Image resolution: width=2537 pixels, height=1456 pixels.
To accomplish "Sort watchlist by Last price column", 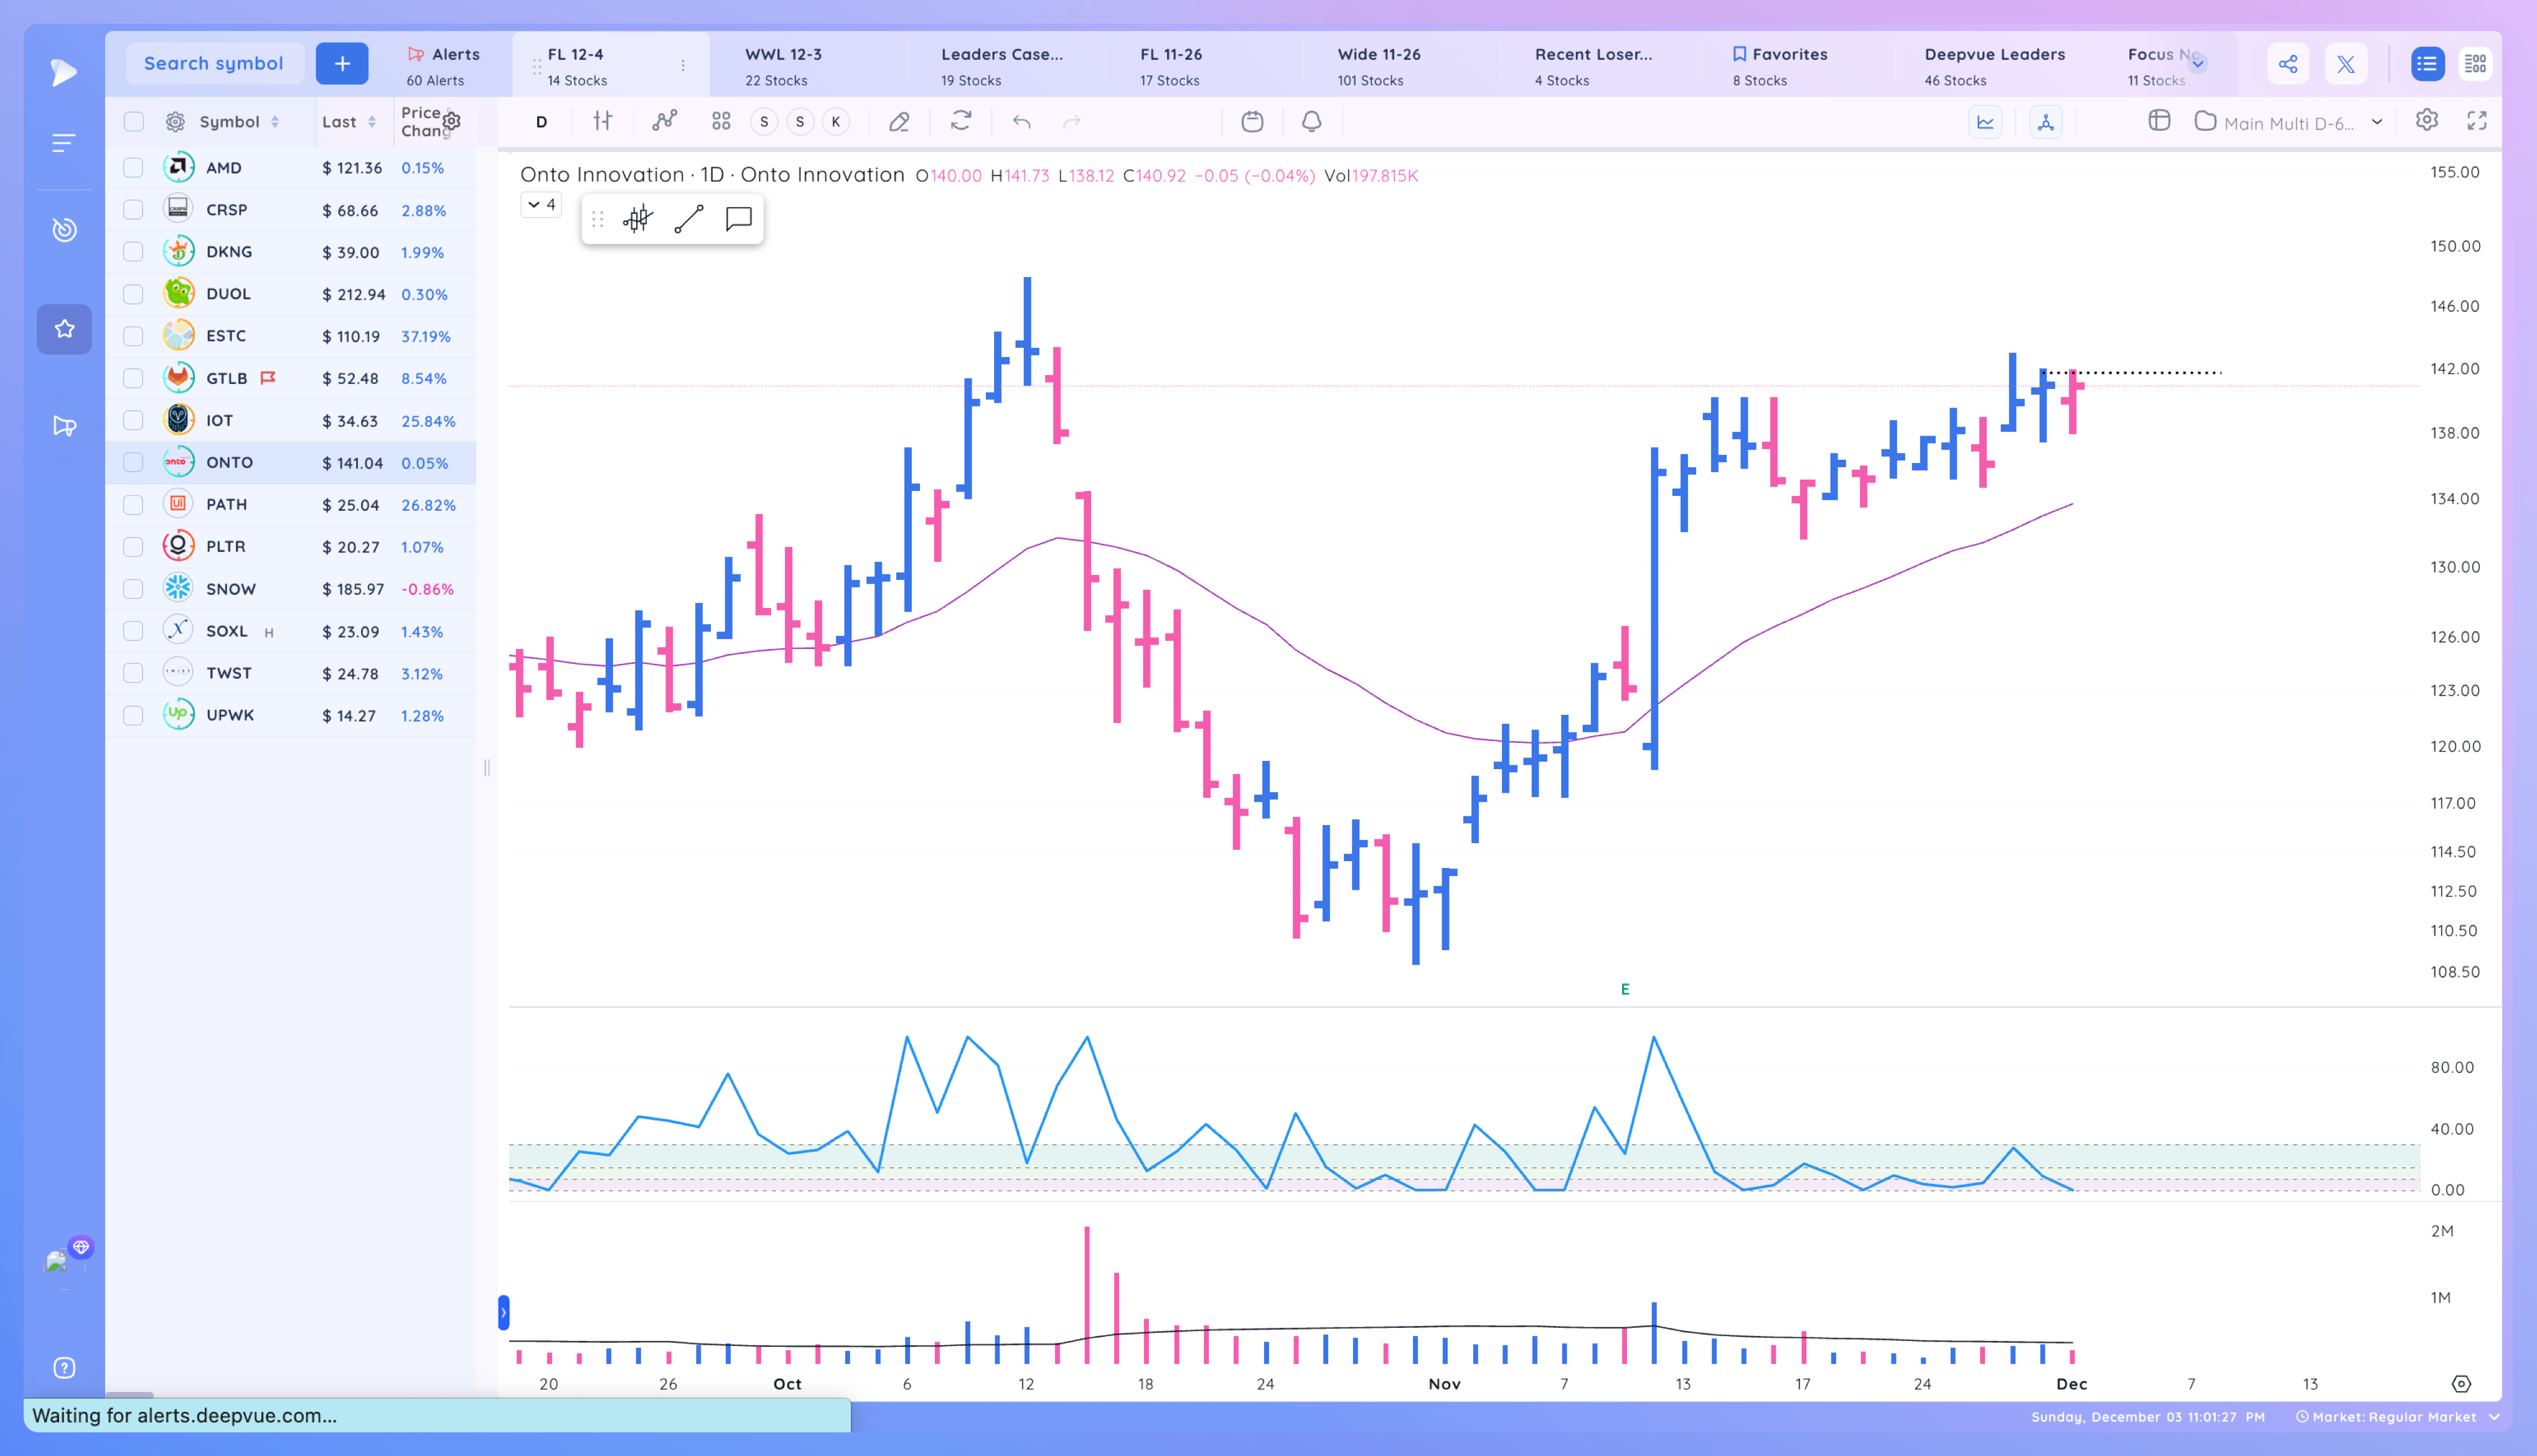I will coord(349,122).
